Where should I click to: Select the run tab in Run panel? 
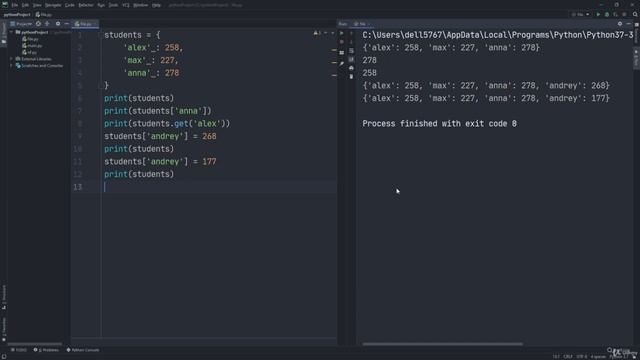[362, 24]
